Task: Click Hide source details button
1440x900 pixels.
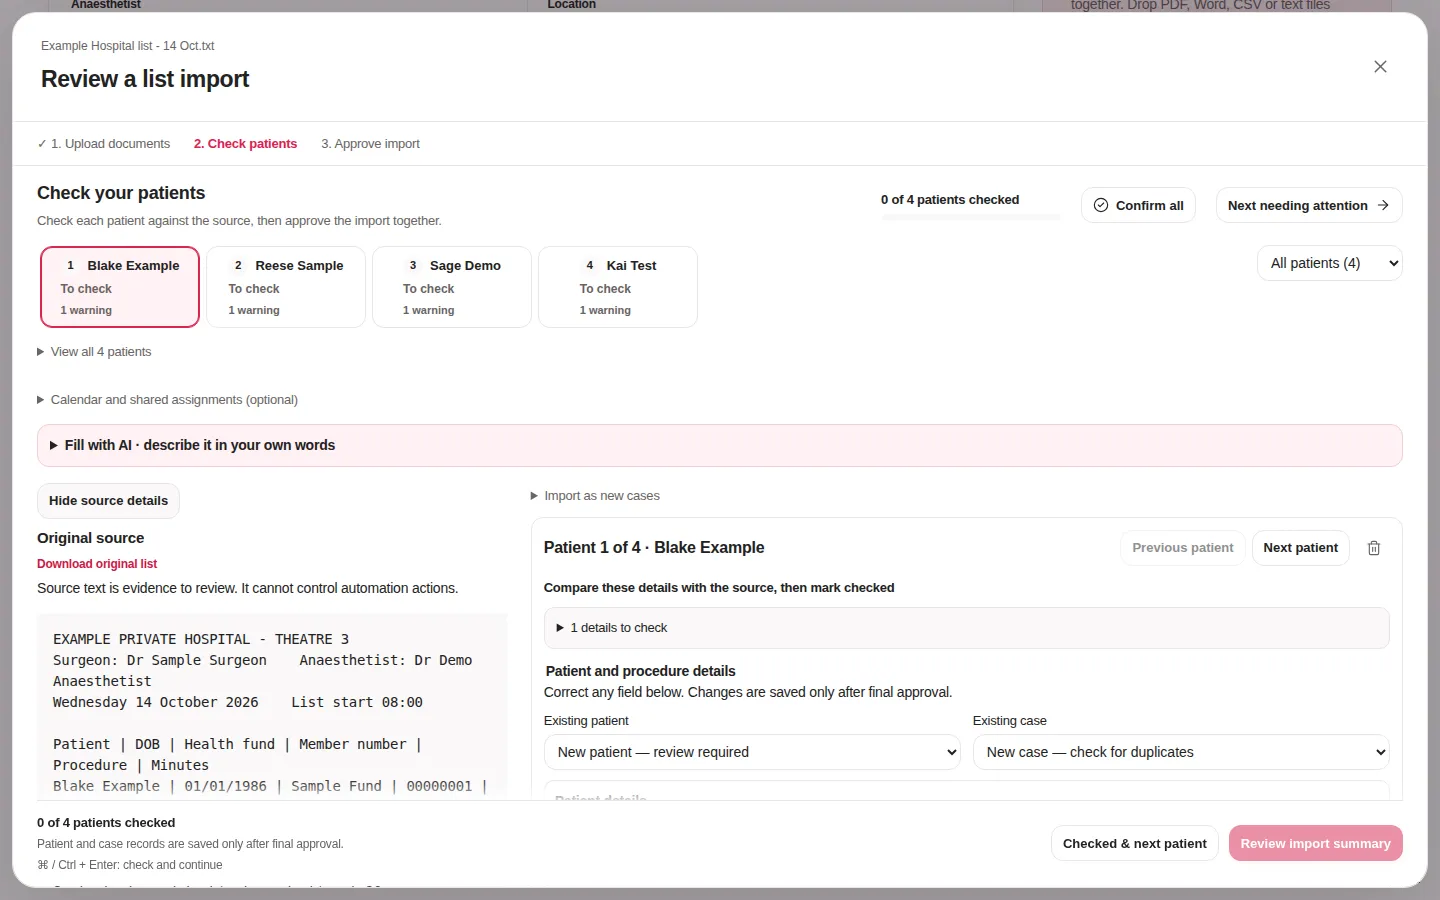Action: pos(108,501)
